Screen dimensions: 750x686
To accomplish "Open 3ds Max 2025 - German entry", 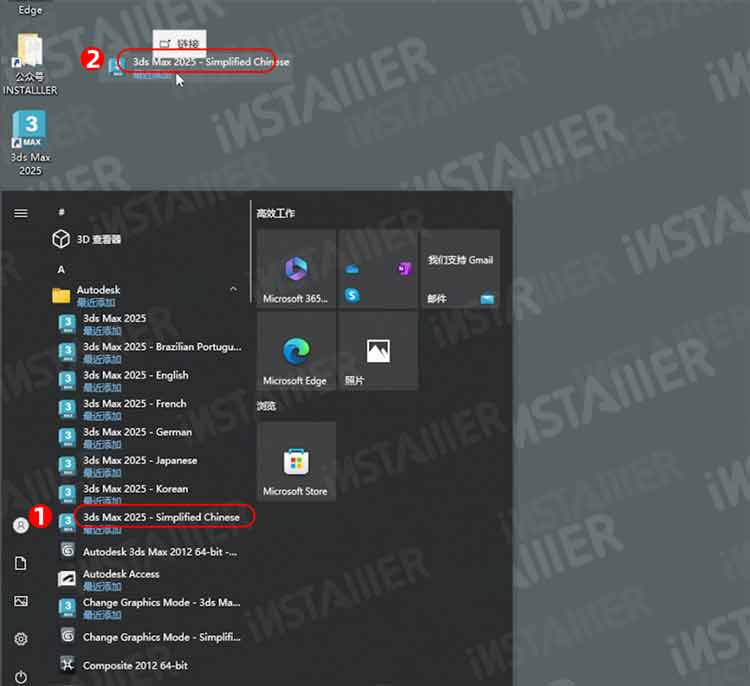I will click(149, 437).
